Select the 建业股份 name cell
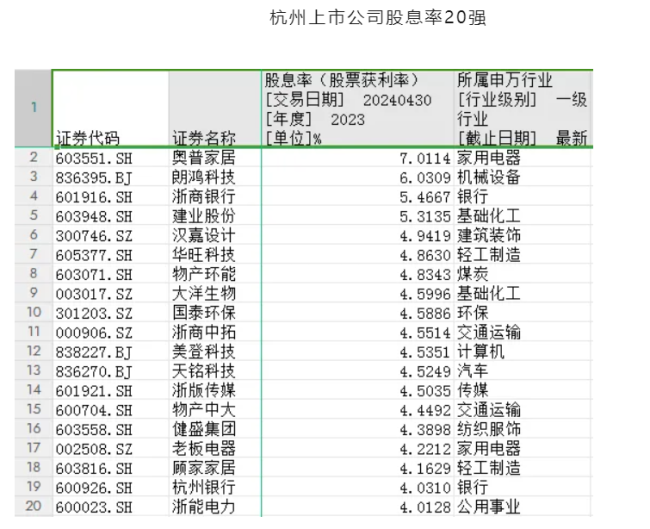650x529 pixels. click(215, 216)
